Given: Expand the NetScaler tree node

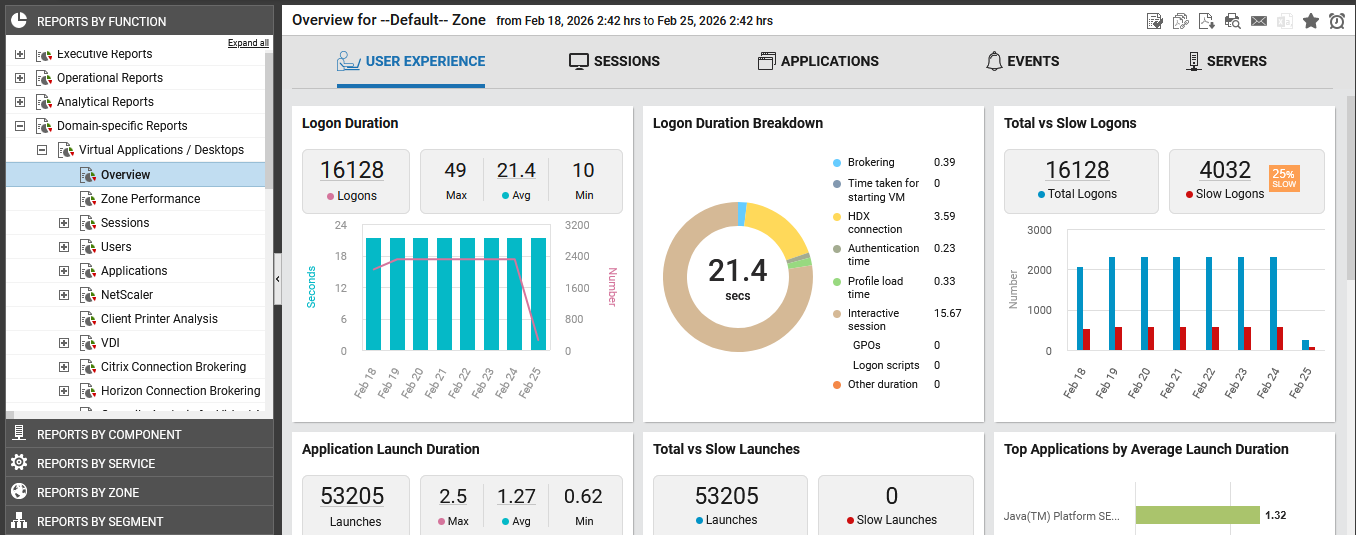Looking at the screenshot, I should tap(64, 295).
